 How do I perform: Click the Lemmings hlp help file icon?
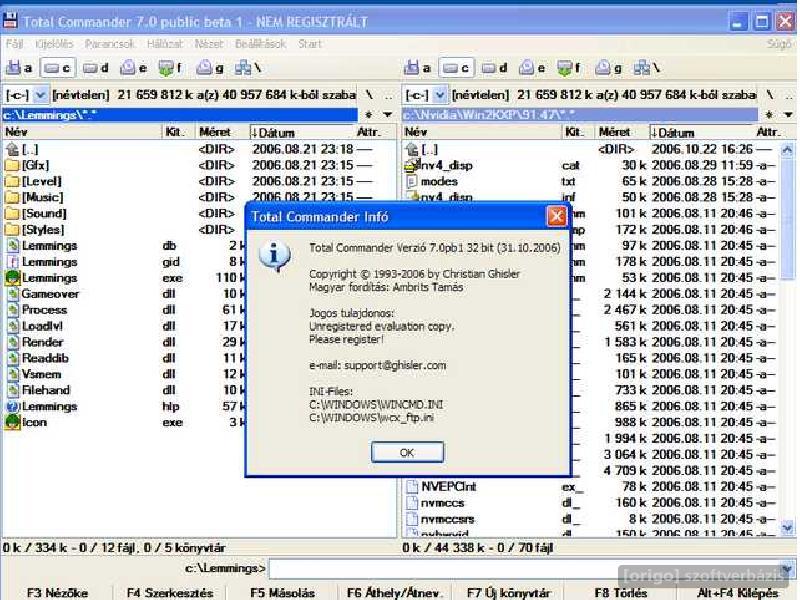pyautogui.click(x=12, y=407)
